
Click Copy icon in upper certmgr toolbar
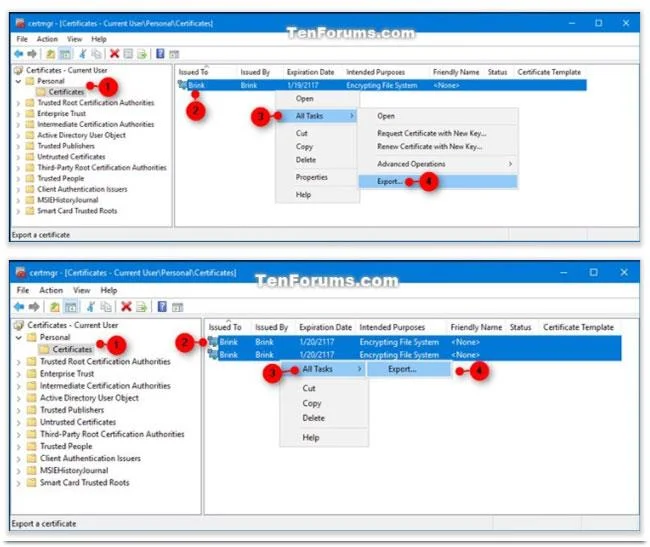coord(97,54)
